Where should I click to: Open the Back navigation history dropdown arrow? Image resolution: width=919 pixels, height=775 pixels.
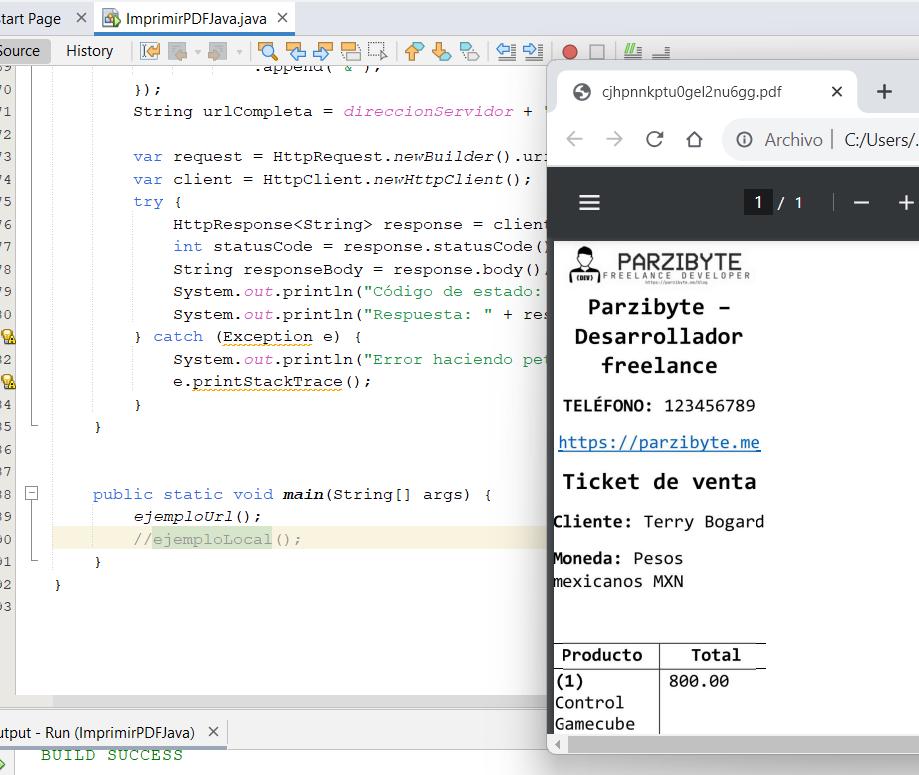tap(198, 52)
